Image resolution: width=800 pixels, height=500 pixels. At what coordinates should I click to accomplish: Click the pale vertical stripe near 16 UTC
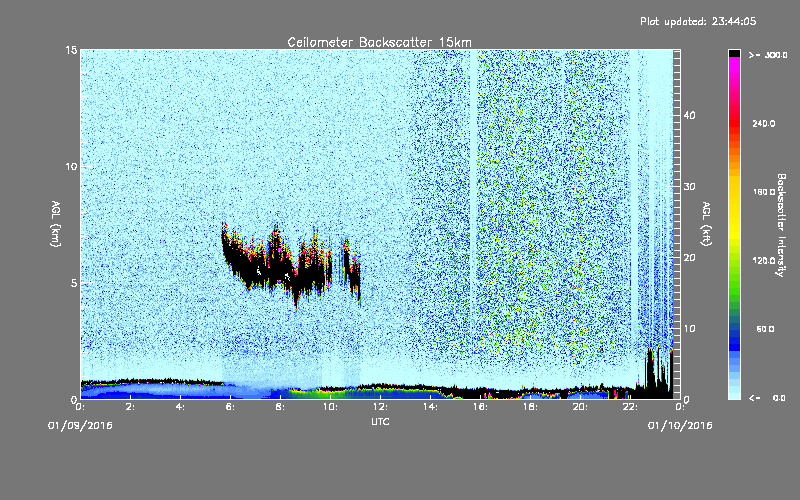click(x=473, y=204)
